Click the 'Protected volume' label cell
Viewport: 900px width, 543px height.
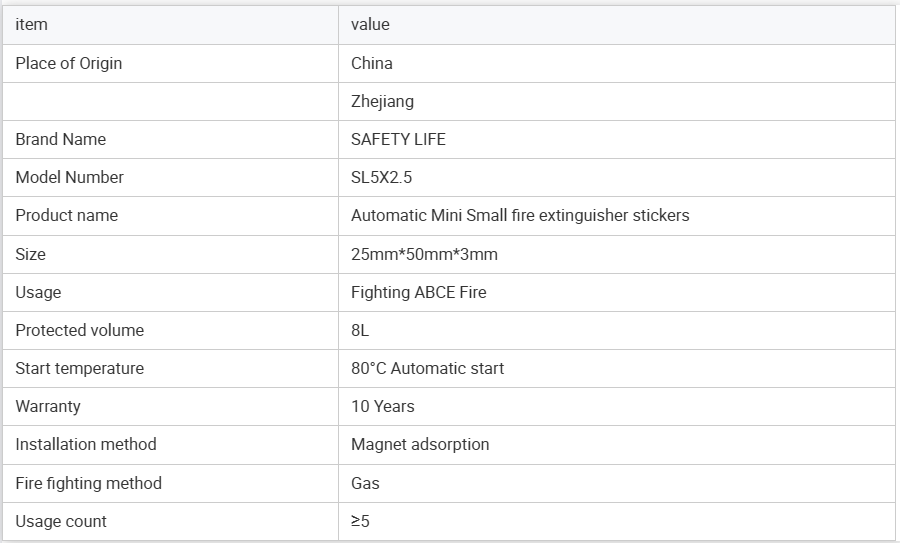(80, 330)
